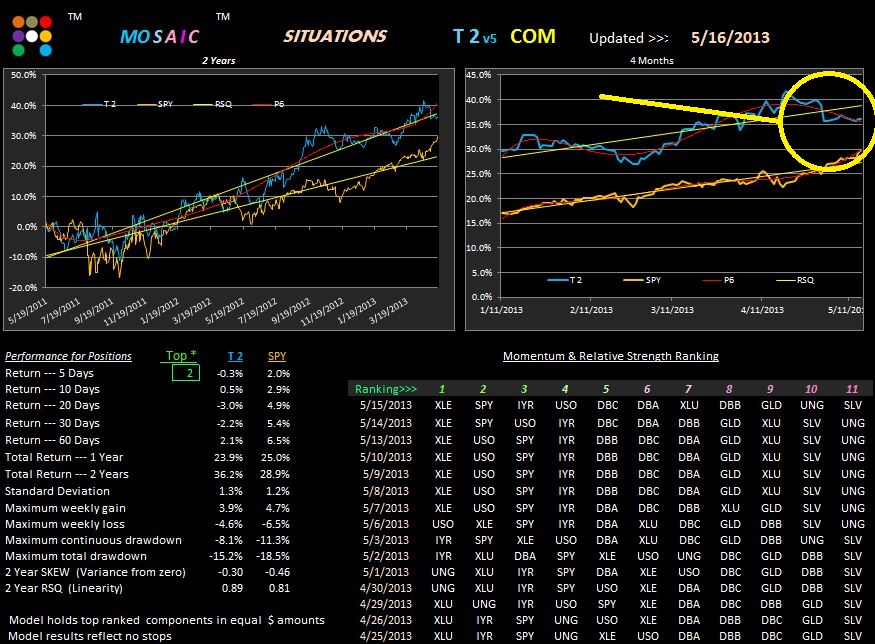Select the 'Total Return --- 1 Year' label
The height and width of the screenshot is (644, 875).
64,457
